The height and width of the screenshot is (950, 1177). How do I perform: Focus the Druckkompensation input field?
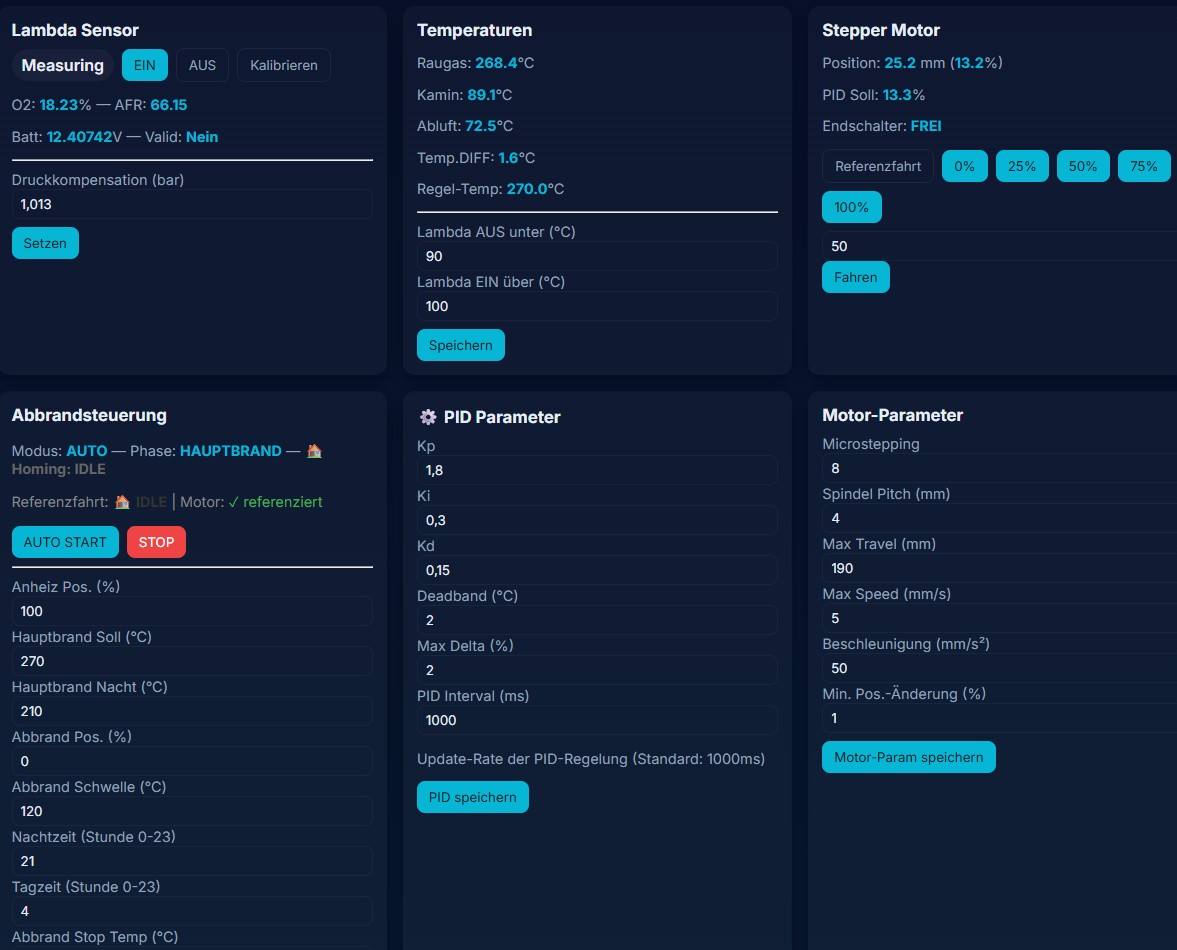191,204
